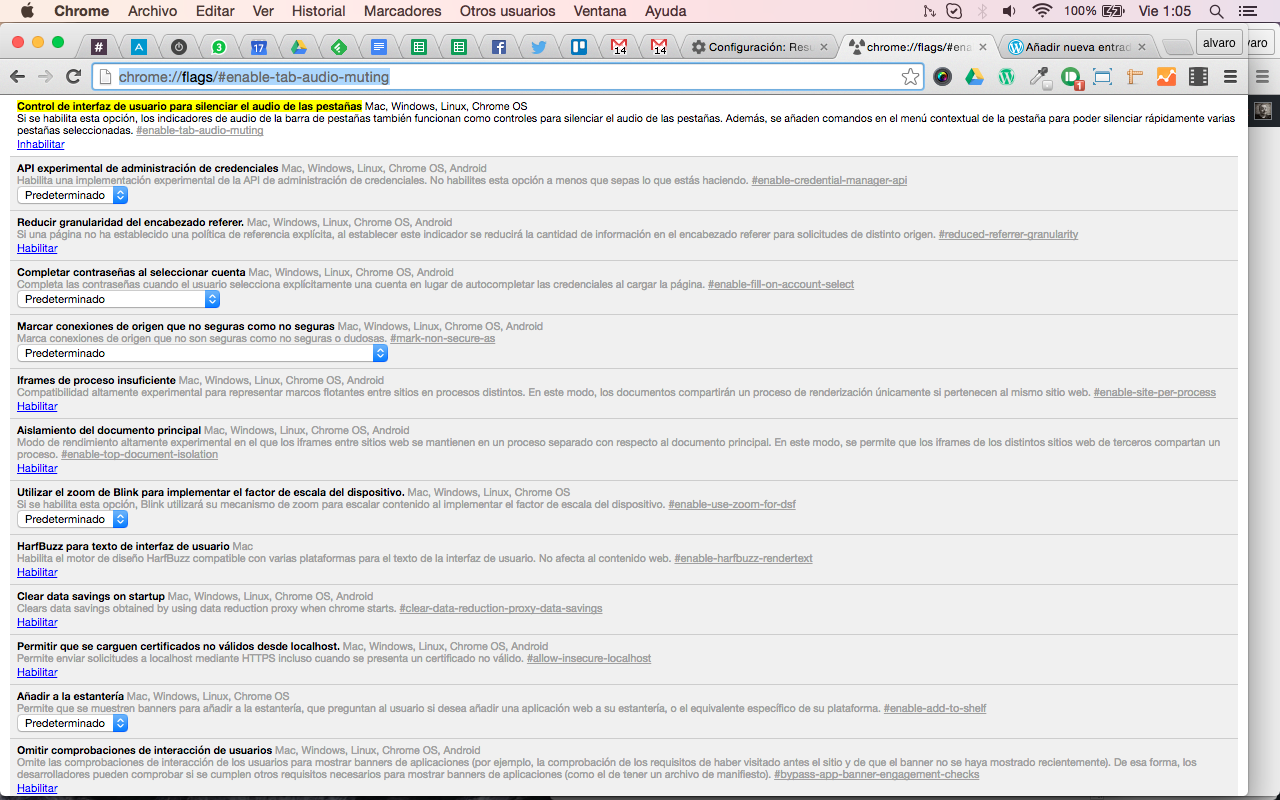Expand the credential manager API dropdown
The width and height of the screenshot is (1280, 800).
click(73, 195)
